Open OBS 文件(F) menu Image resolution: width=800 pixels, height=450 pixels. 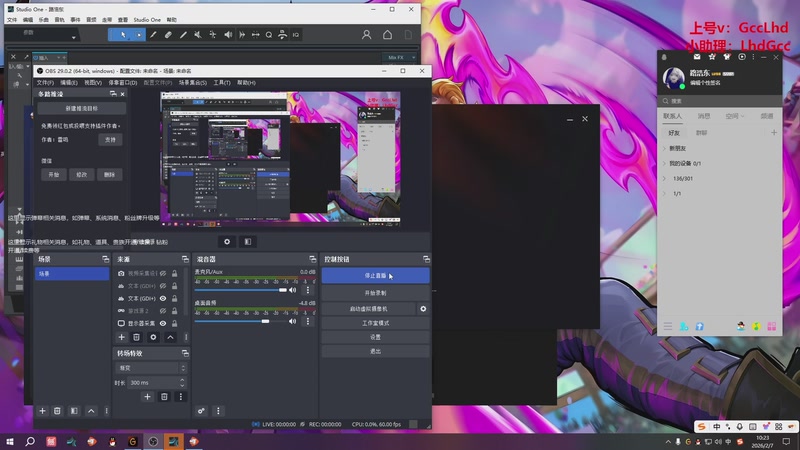pos(45,83)
